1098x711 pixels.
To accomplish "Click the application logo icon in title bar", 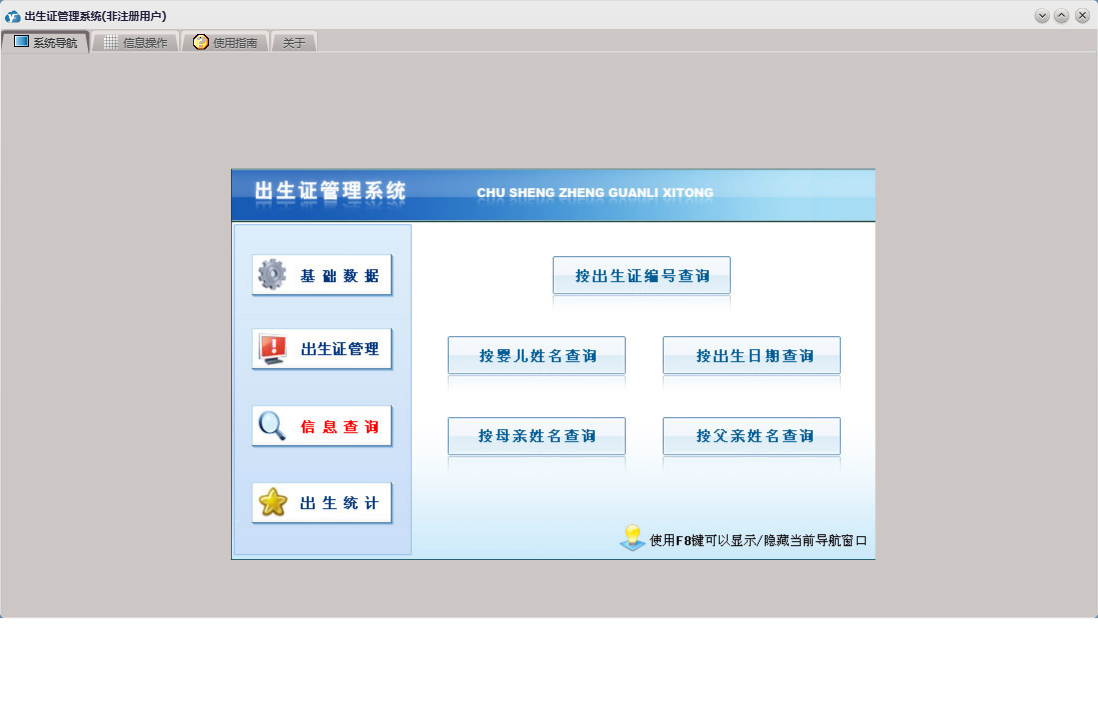I will [x=13, y=16].
